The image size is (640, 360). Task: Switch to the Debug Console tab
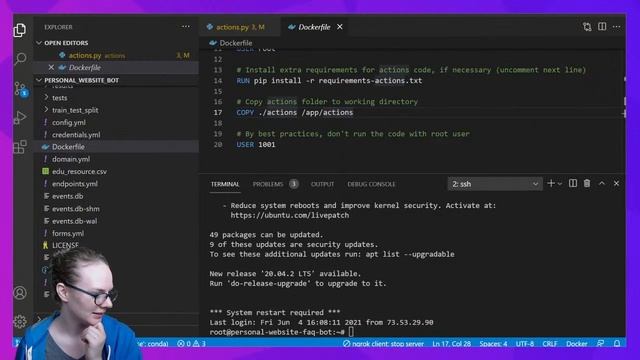pos(371,184)
